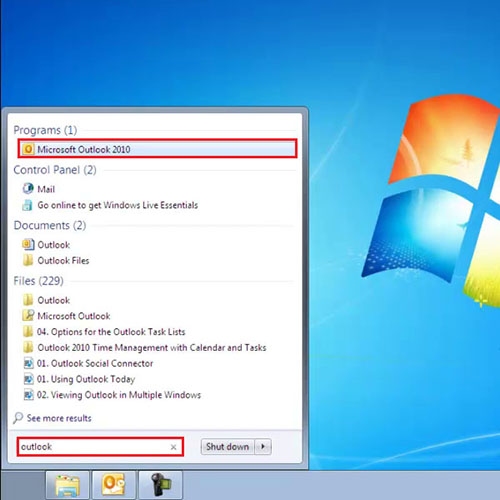Viewport: 500px width, 500px height.
Task: Click the Mail control panel icon
Action: [x=28, y=189]
